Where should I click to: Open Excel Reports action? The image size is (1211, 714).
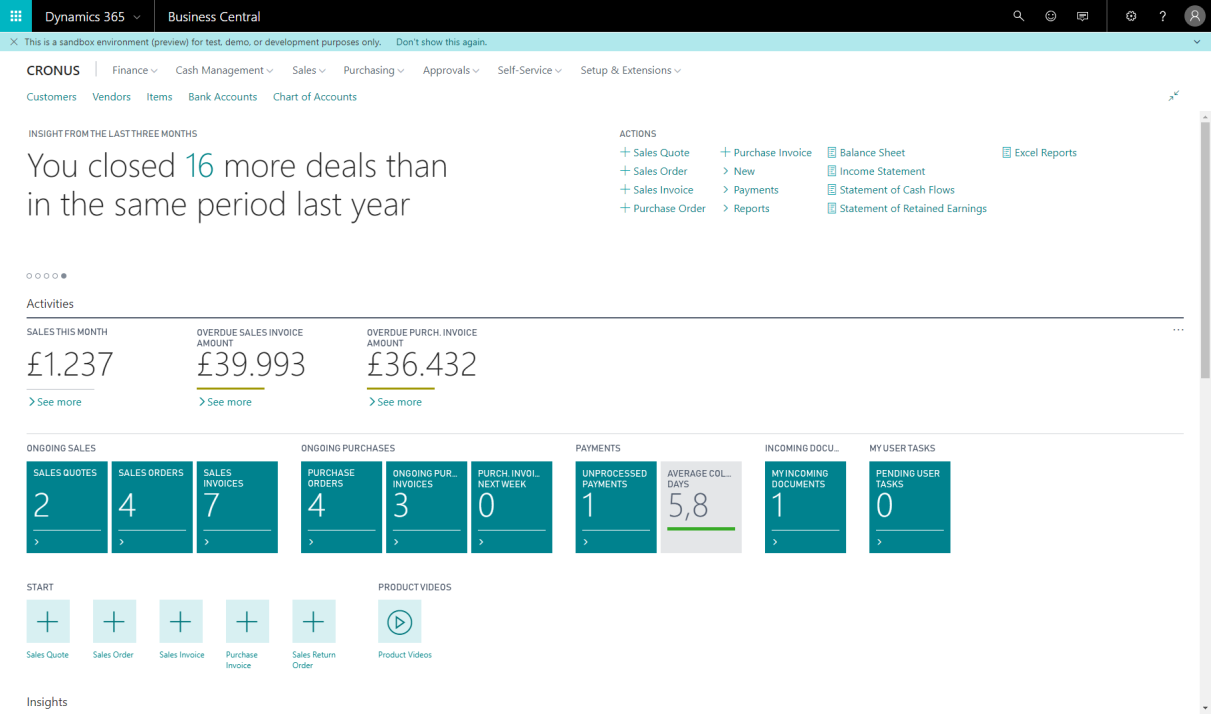[1039, 153]
